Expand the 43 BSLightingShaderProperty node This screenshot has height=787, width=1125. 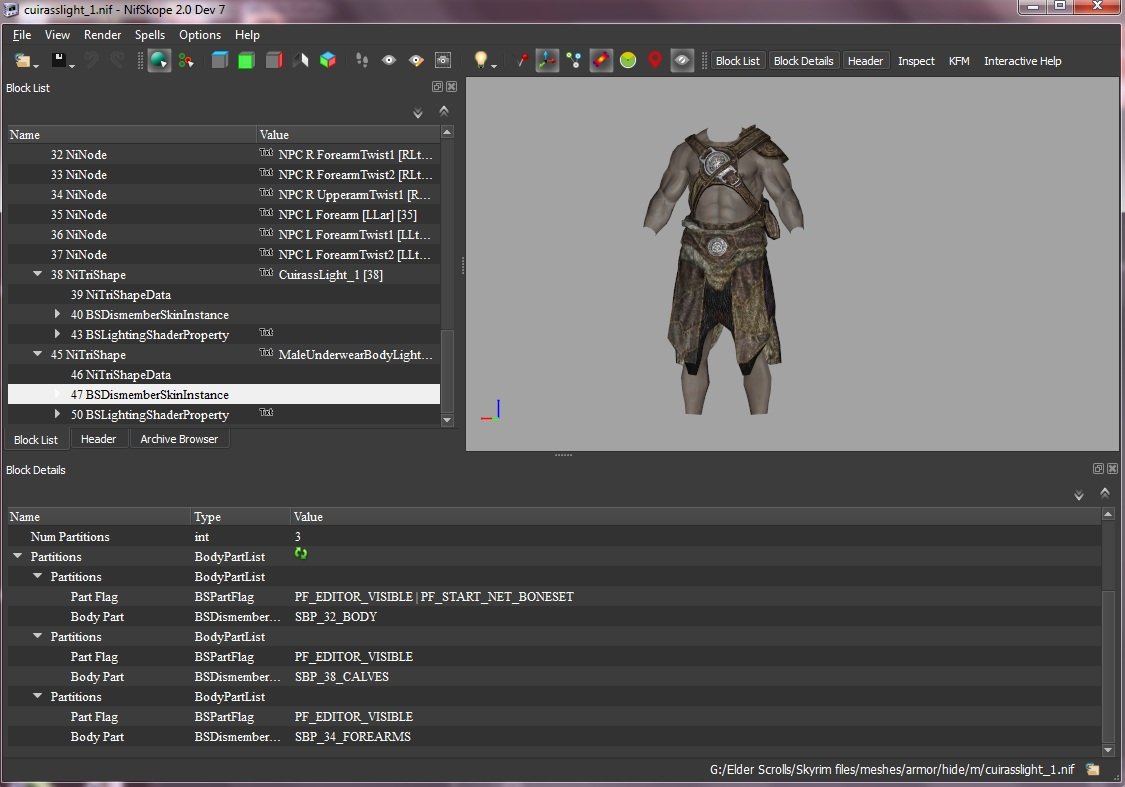point(57,334)
